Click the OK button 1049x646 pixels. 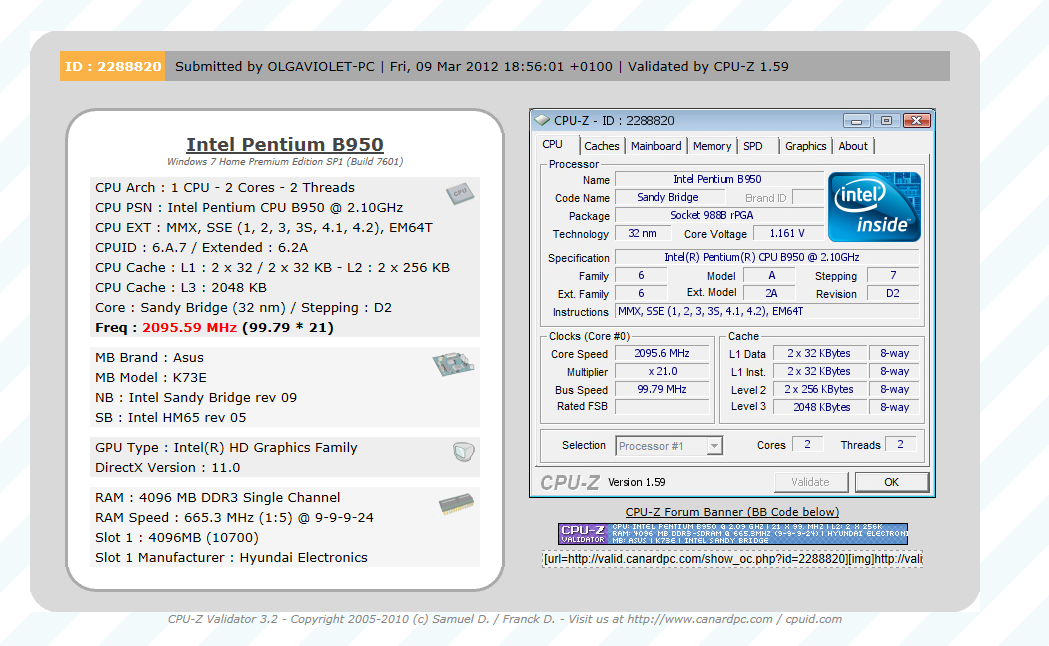pyautogui.click(x=892, y=482)
